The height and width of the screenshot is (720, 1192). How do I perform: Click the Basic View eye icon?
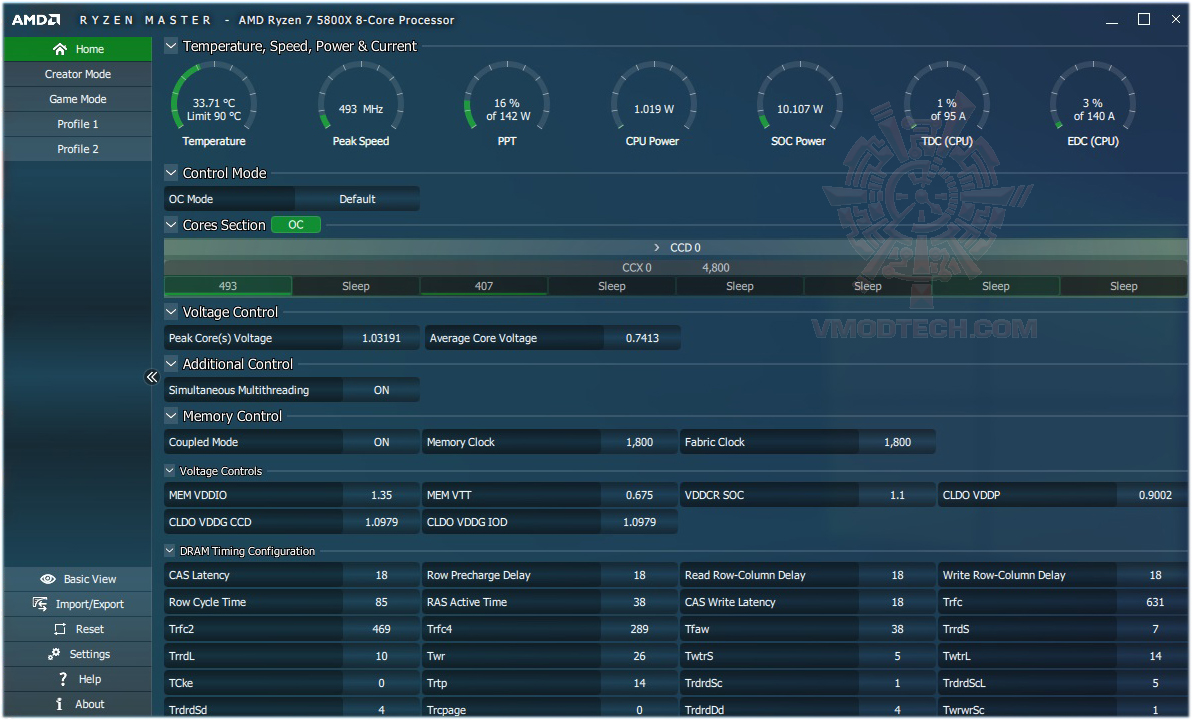pos(48,579)
